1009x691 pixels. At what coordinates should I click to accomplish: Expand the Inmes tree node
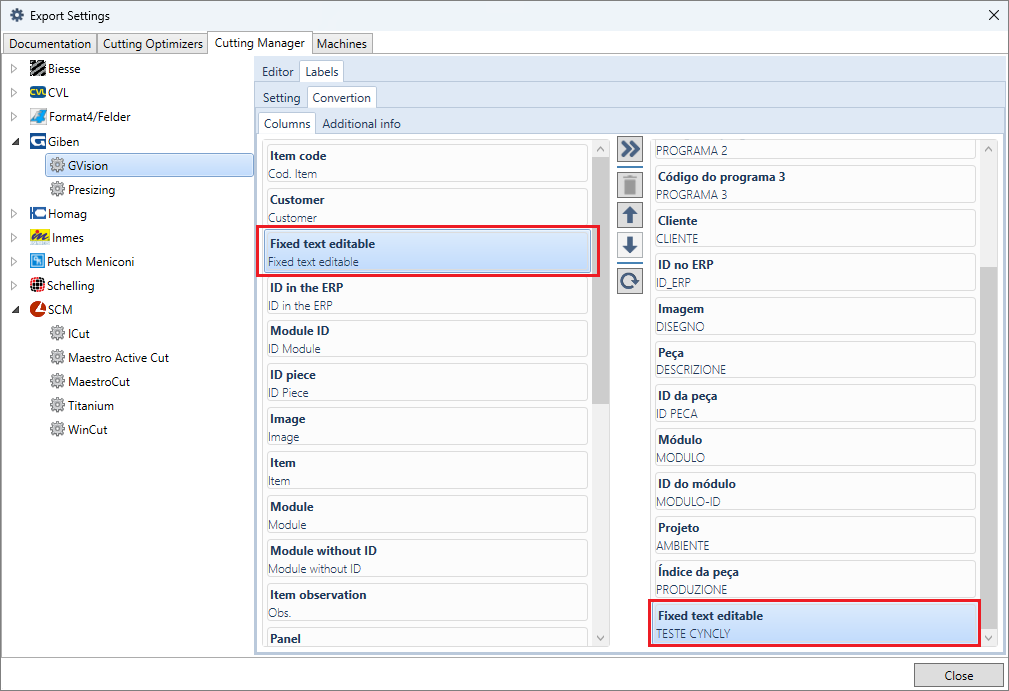click(14, 237)
